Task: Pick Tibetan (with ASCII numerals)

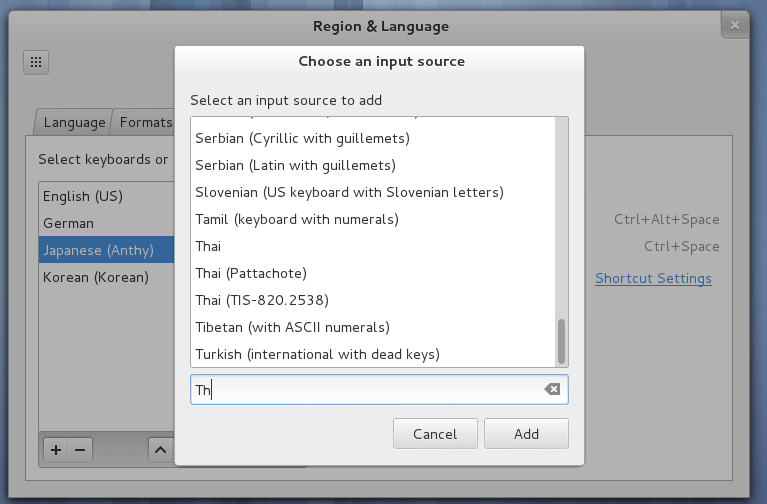Action: click(373, 327)
